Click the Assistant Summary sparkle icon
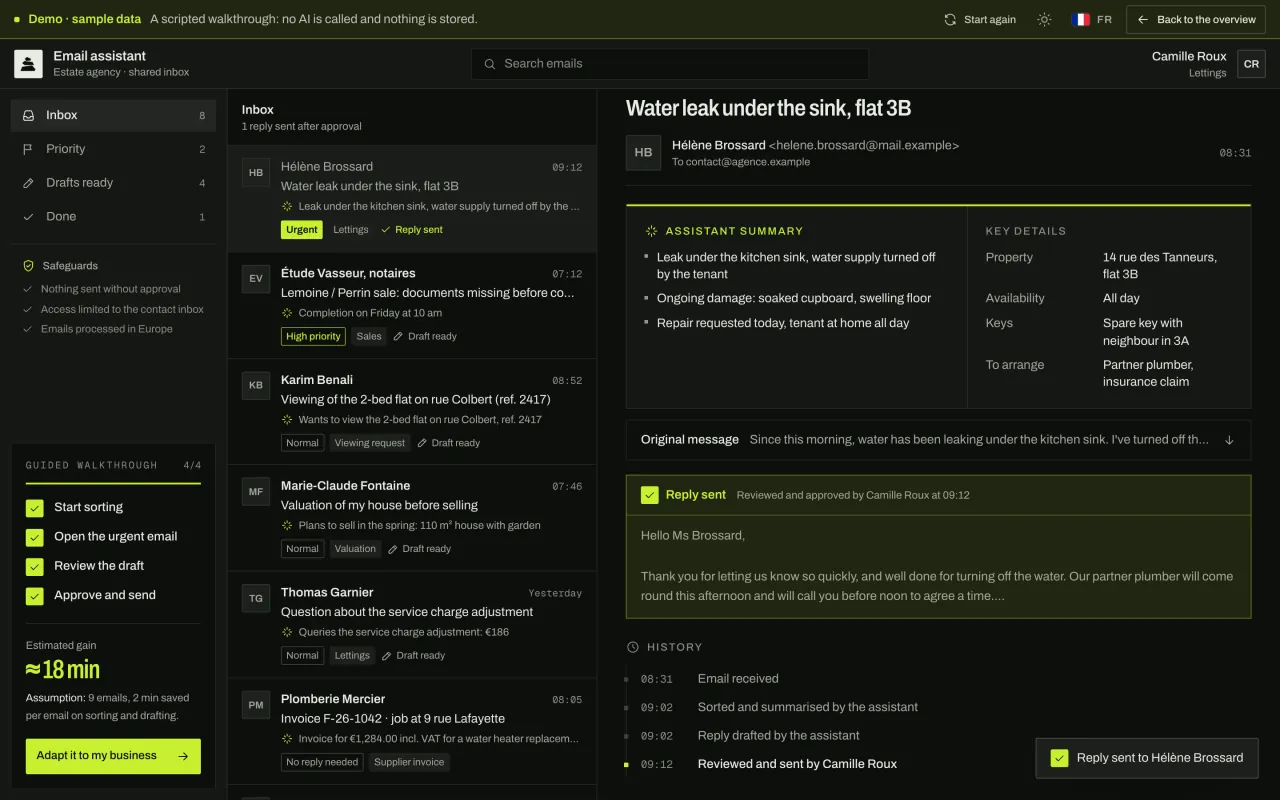This screenshot has width=1280, height=800. tap(652, 231)
